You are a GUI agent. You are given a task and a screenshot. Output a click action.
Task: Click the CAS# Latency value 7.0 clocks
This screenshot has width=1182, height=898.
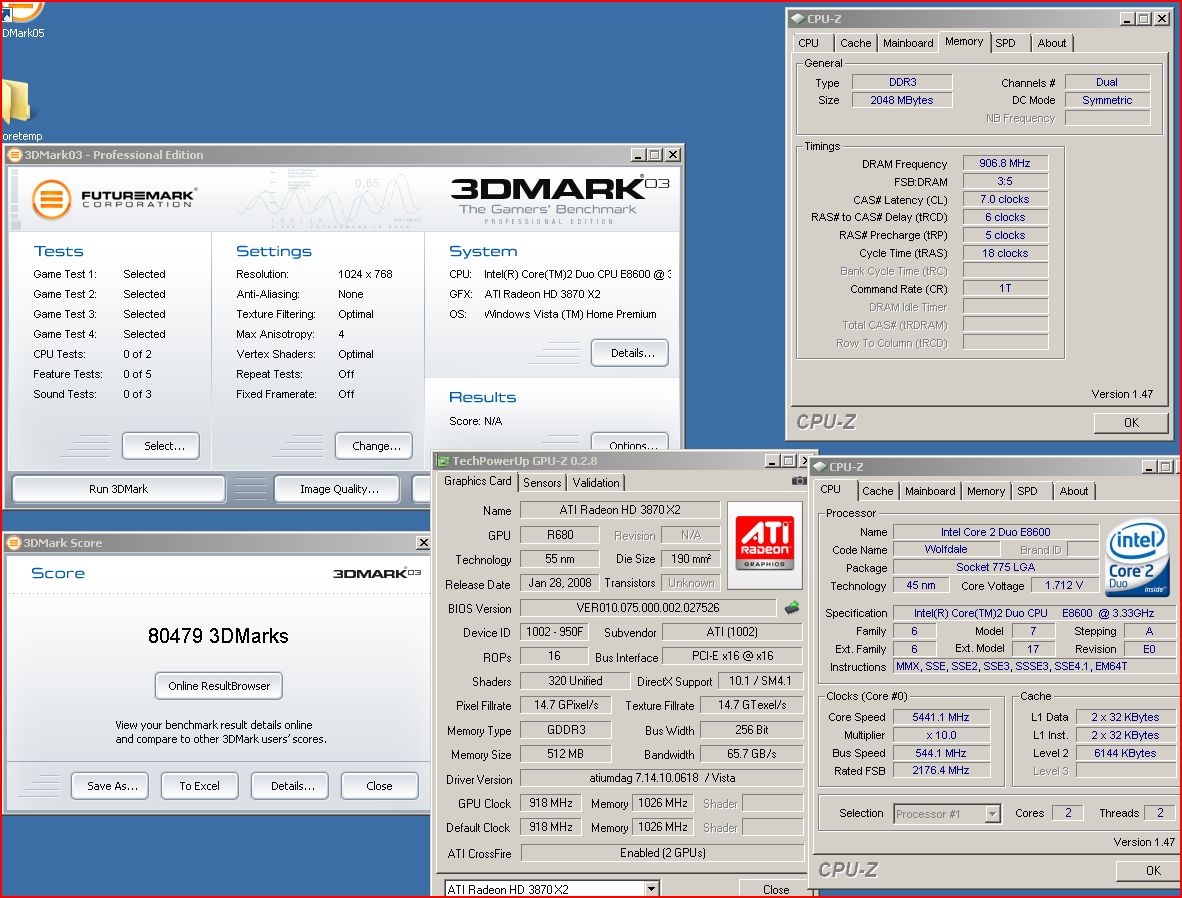pyautogui.click(x=1005, y=199)
